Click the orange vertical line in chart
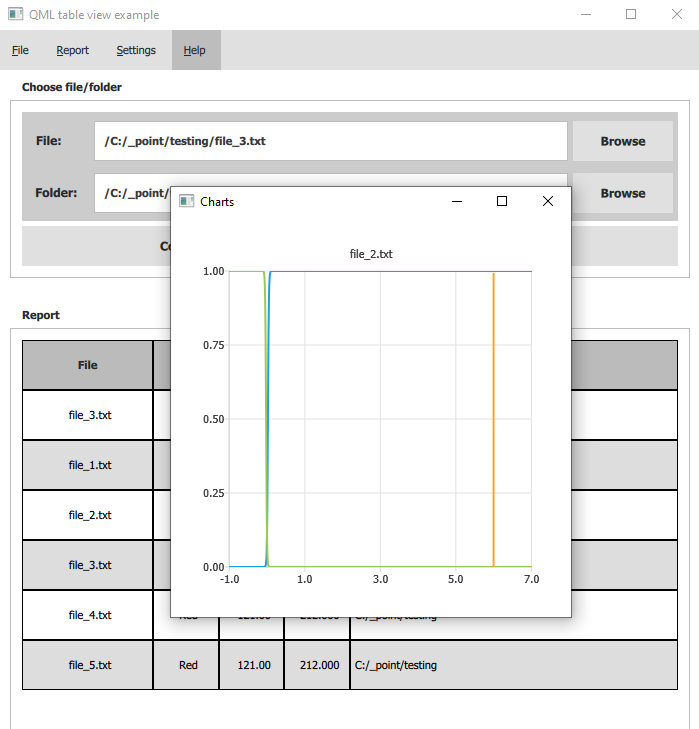The height and width of the screenshot is (729, 699). [x=493, y=420]
